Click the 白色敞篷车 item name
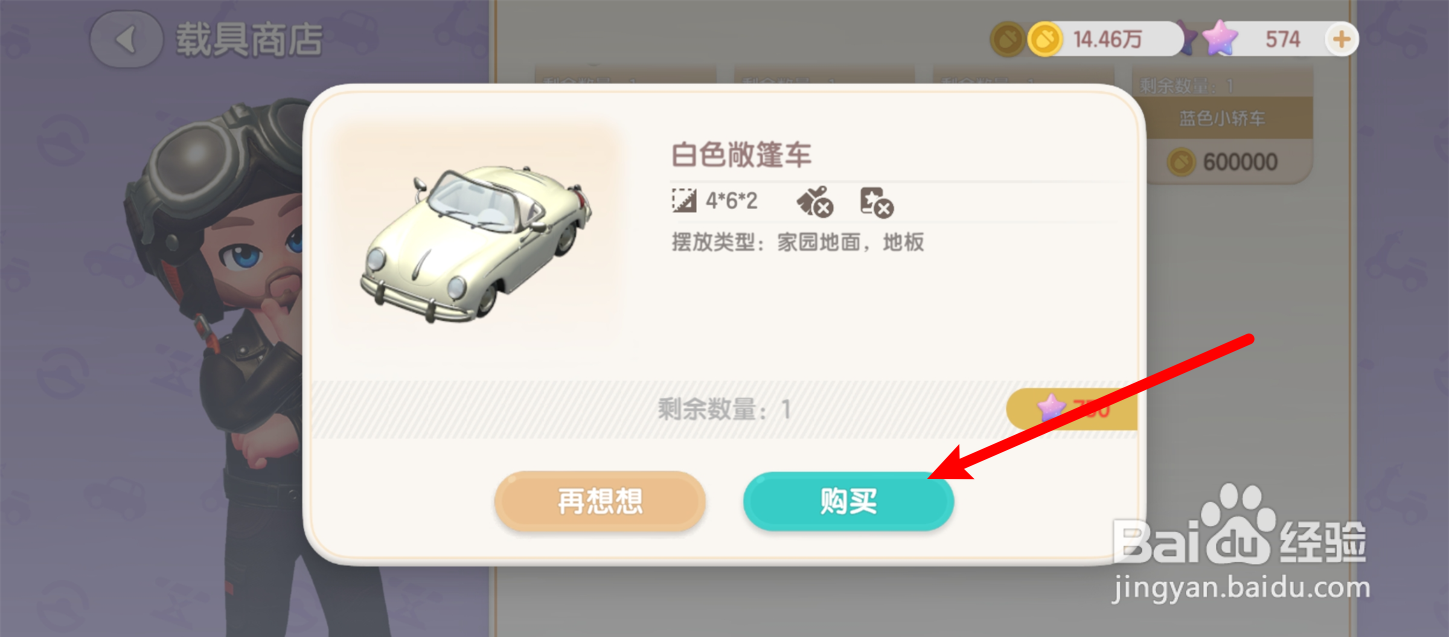This screenshot has width=1449, height=637. (741, 155)
